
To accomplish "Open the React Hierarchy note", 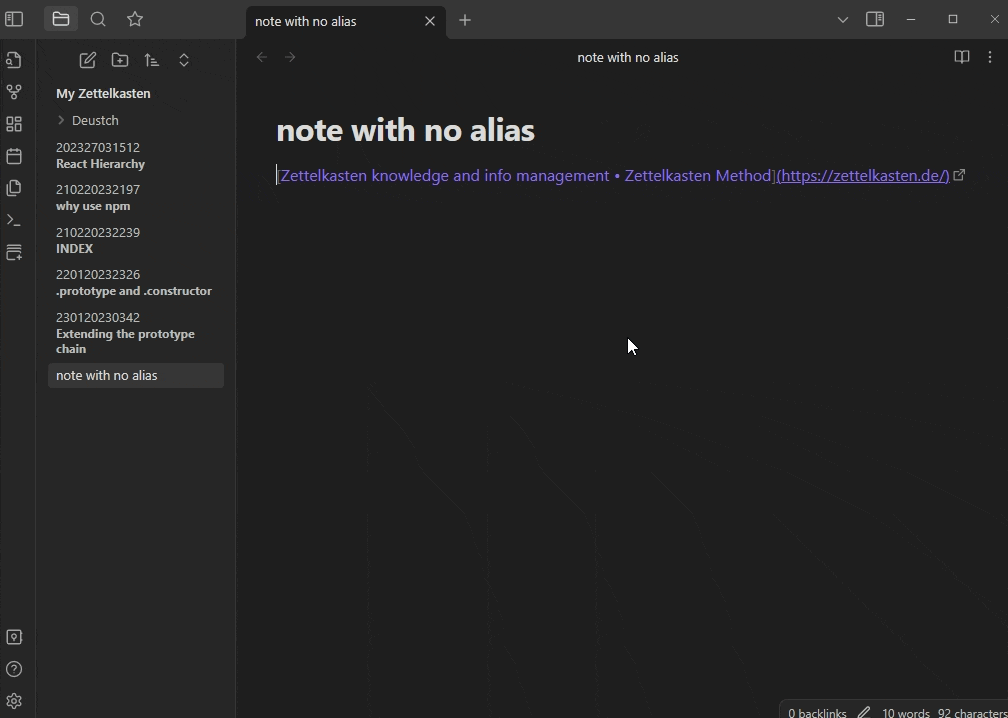I will pos(136,156).
